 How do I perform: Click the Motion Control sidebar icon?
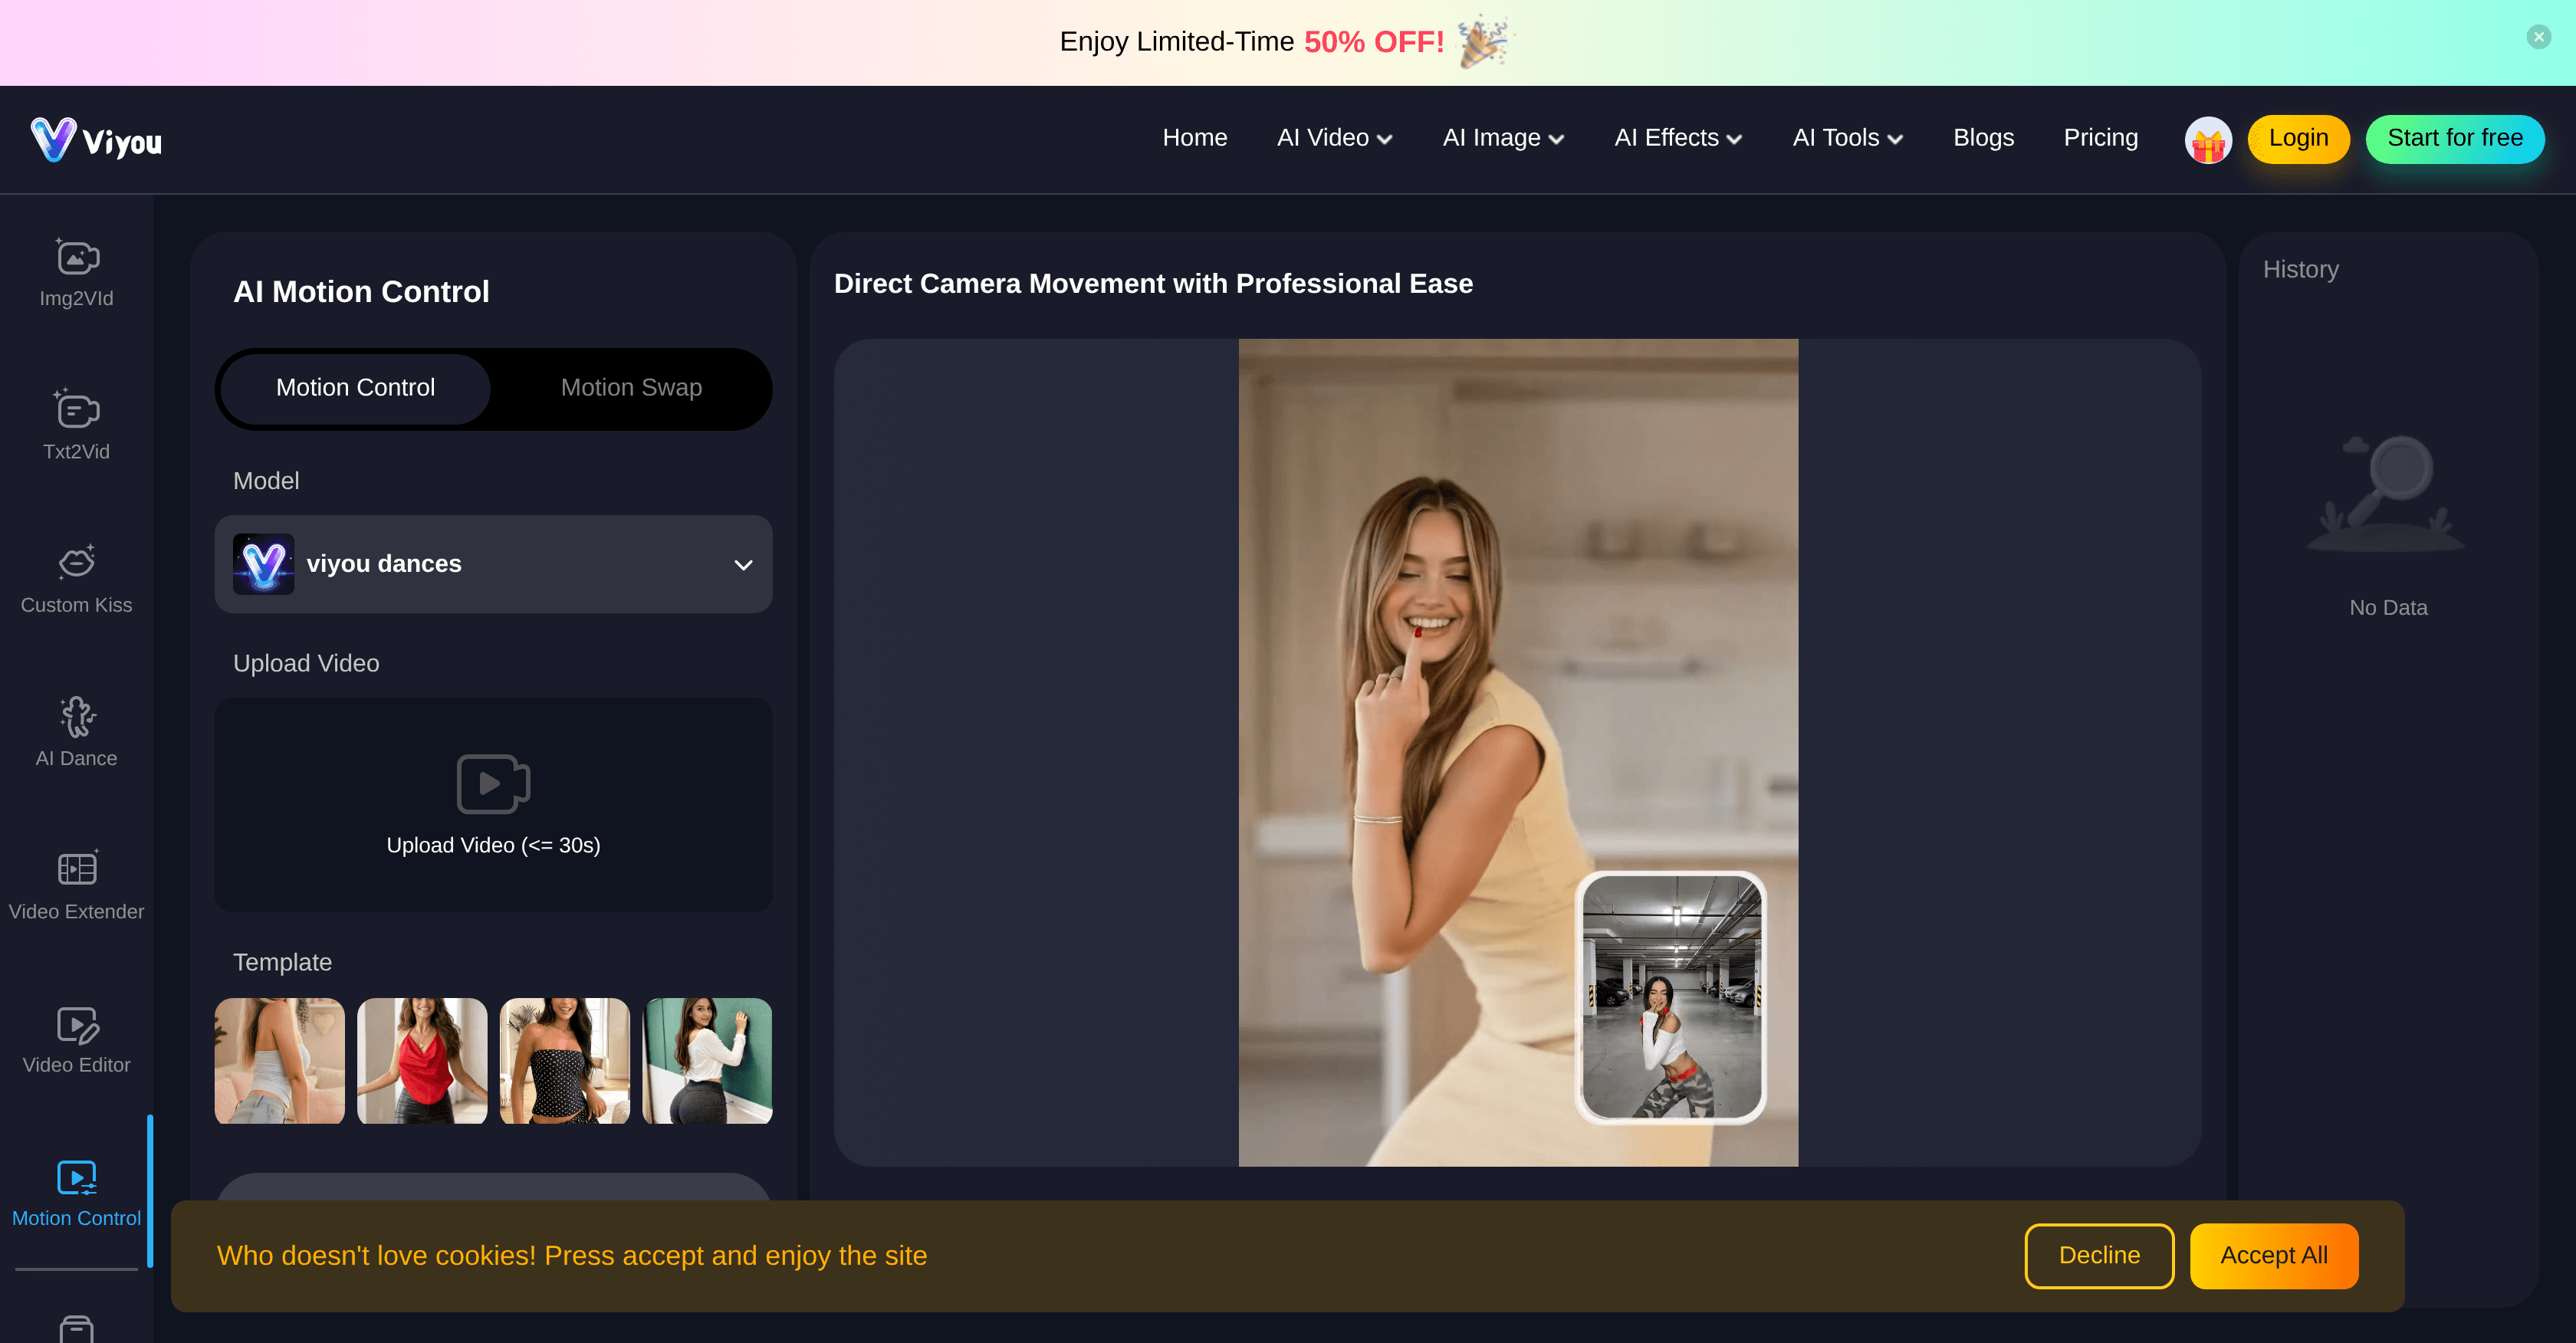(76, 1190)
